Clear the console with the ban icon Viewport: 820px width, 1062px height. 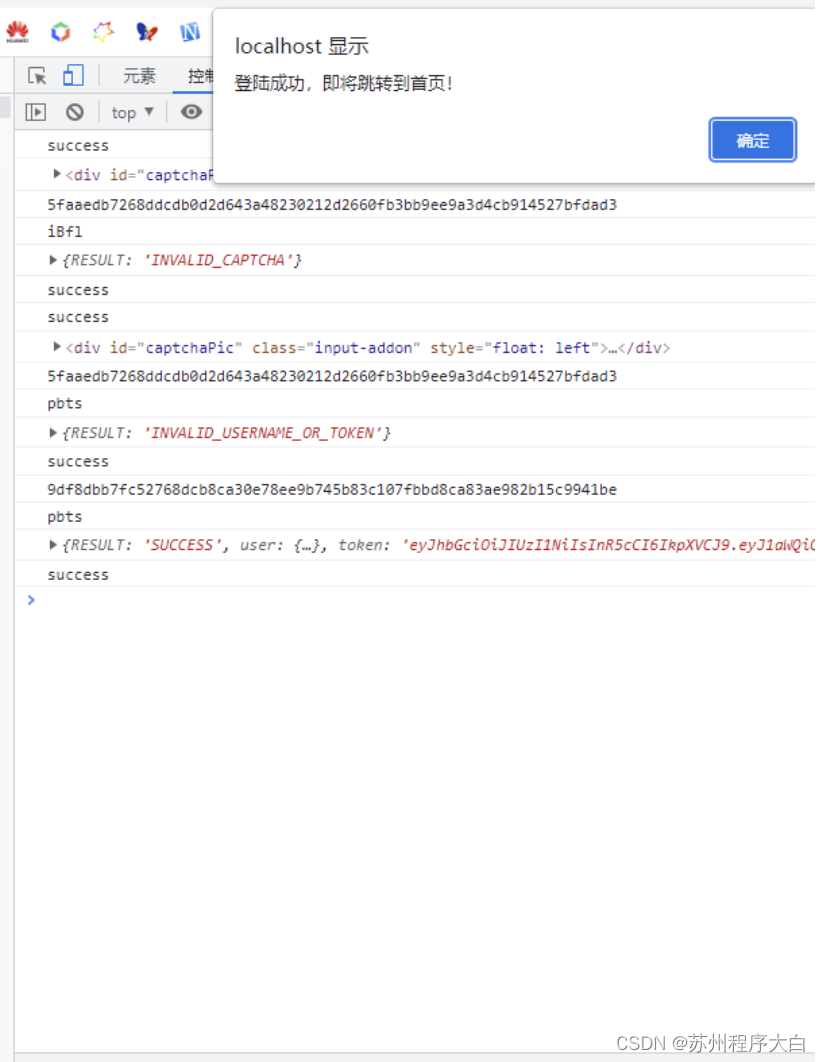click(x=74, y=112)
